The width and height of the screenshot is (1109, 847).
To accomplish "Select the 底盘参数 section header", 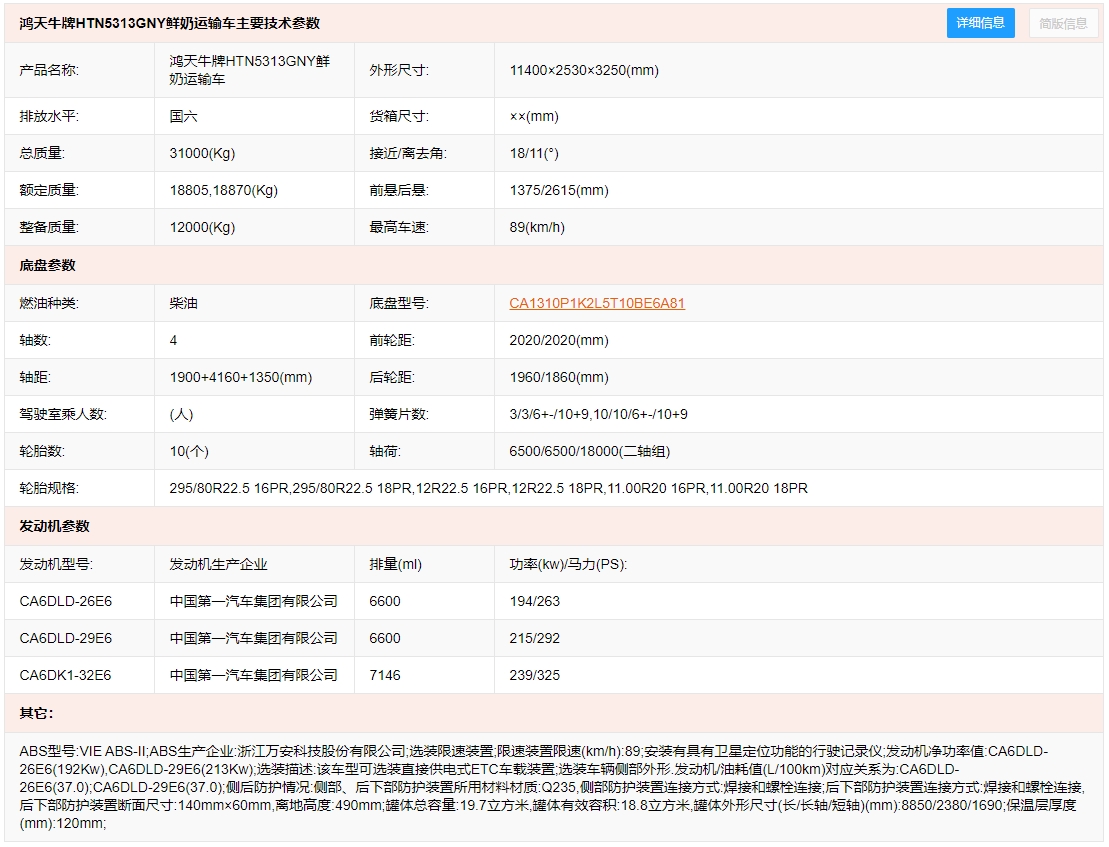I will click(47, 265).
